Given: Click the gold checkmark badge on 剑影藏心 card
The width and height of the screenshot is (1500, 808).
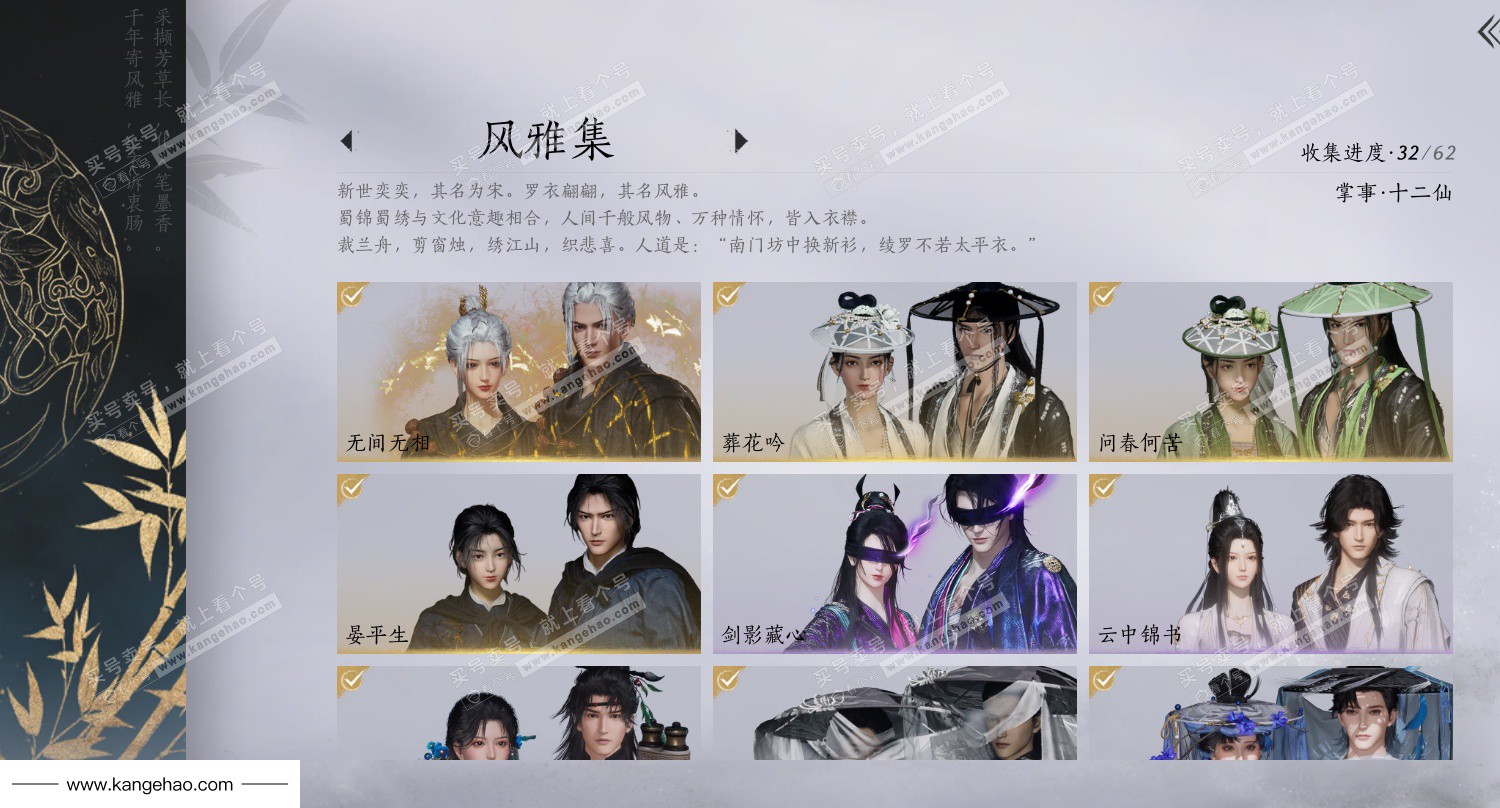Looking at the screenshot, I should coord(728,487).
